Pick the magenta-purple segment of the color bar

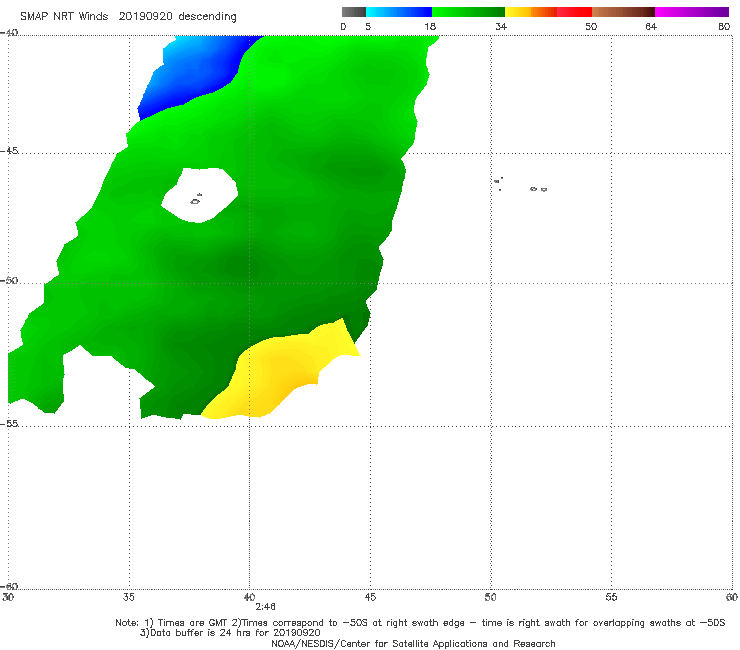click(x=691, y=12)
